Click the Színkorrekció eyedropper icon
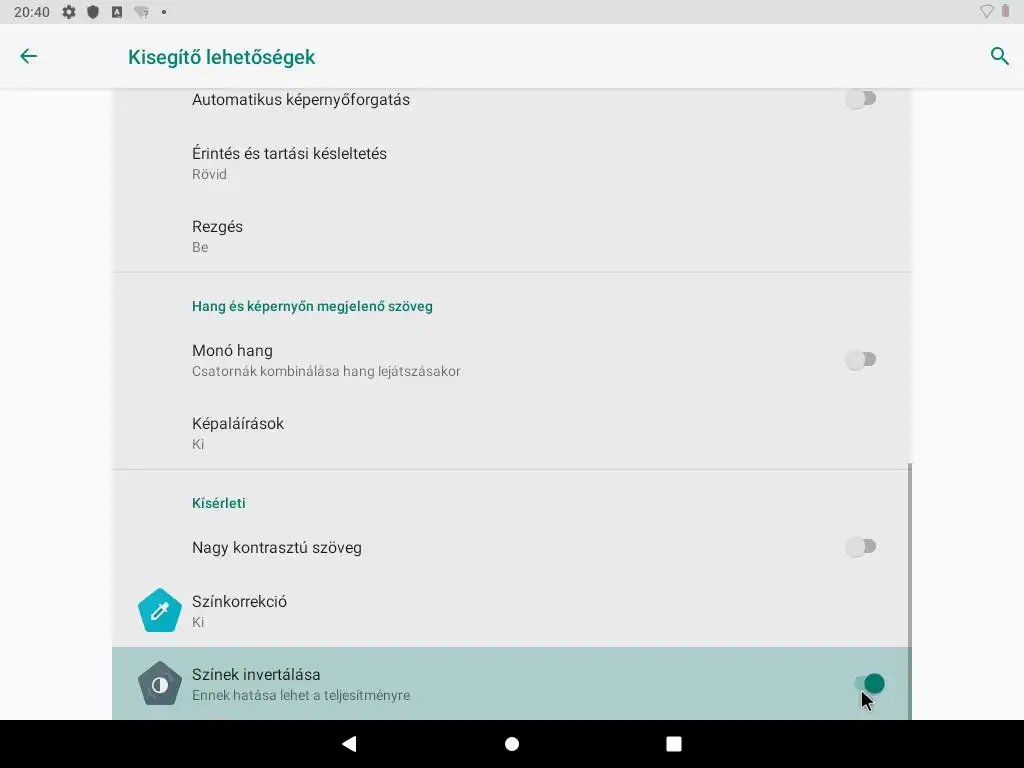This screenshot has width=1024, height=768. tap(159, 611)
